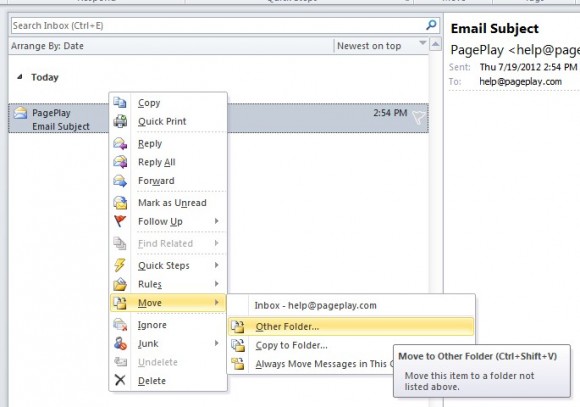This screenshot has width=580, height=407.
Task: Click the message list scroll-up arrow
Action: (x=435, y=45)
